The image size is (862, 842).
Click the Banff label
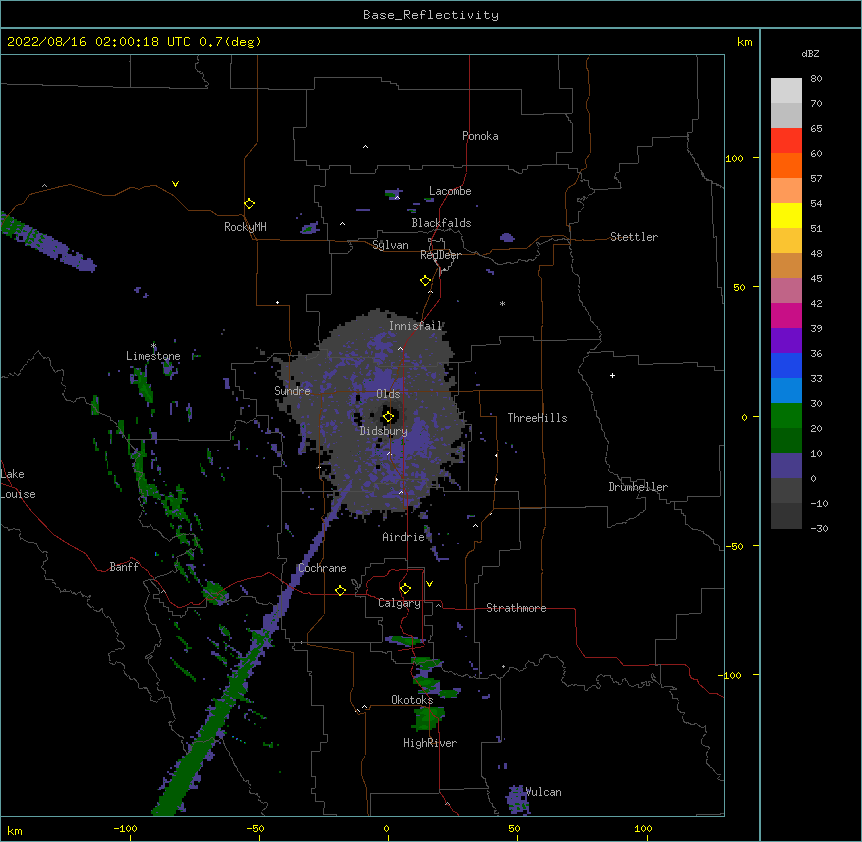(x=124, y=567)
